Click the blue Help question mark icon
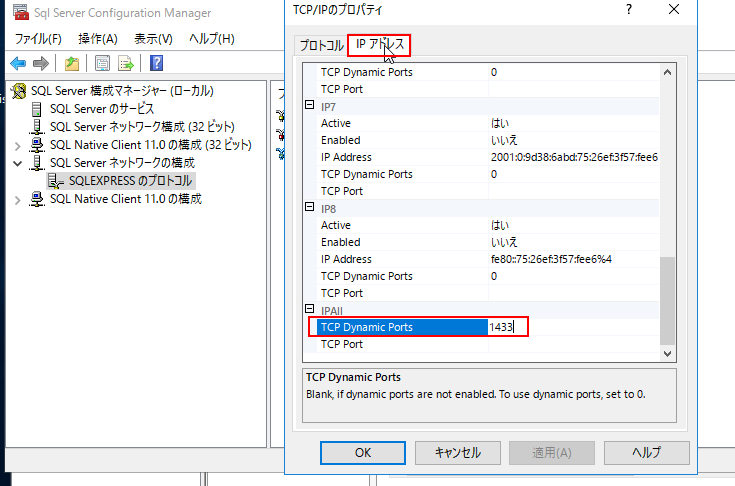This screenshot has width=735, height=486. (x=157, y=64)
